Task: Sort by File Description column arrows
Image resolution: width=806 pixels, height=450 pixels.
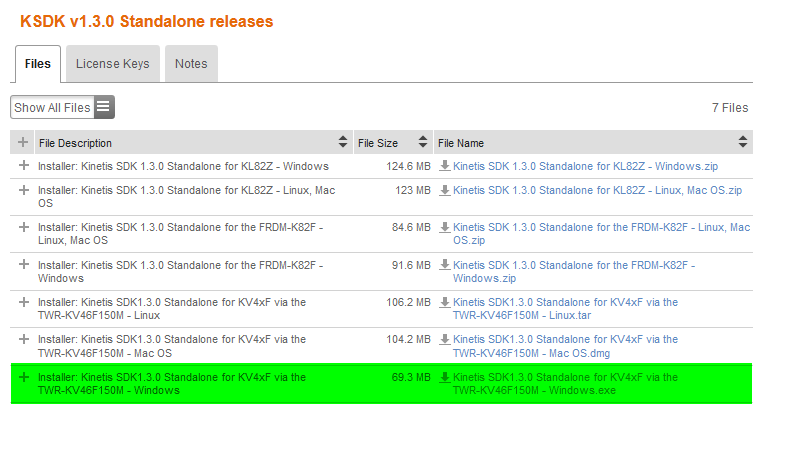Action: click(343, 142)
